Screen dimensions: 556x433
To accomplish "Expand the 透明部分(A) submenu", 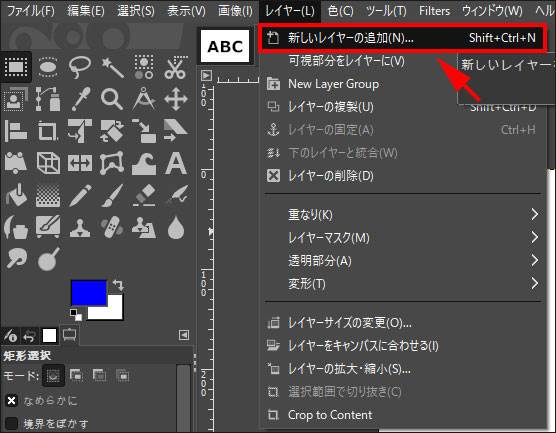I will (x=403, y=261).
